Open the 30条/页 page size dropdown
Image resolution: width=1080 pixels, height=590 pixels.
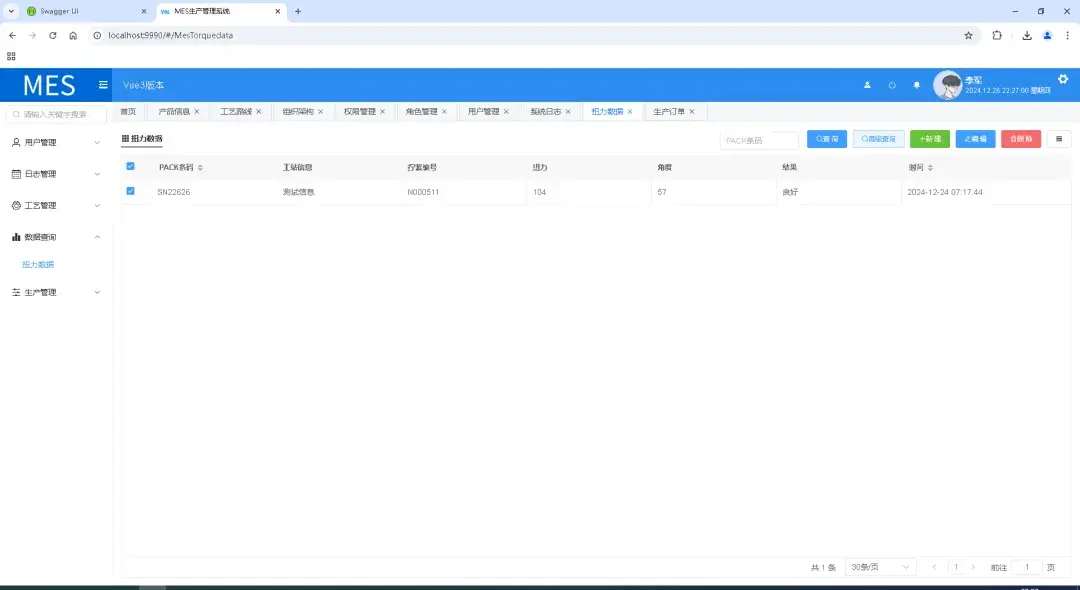(879, 566)
